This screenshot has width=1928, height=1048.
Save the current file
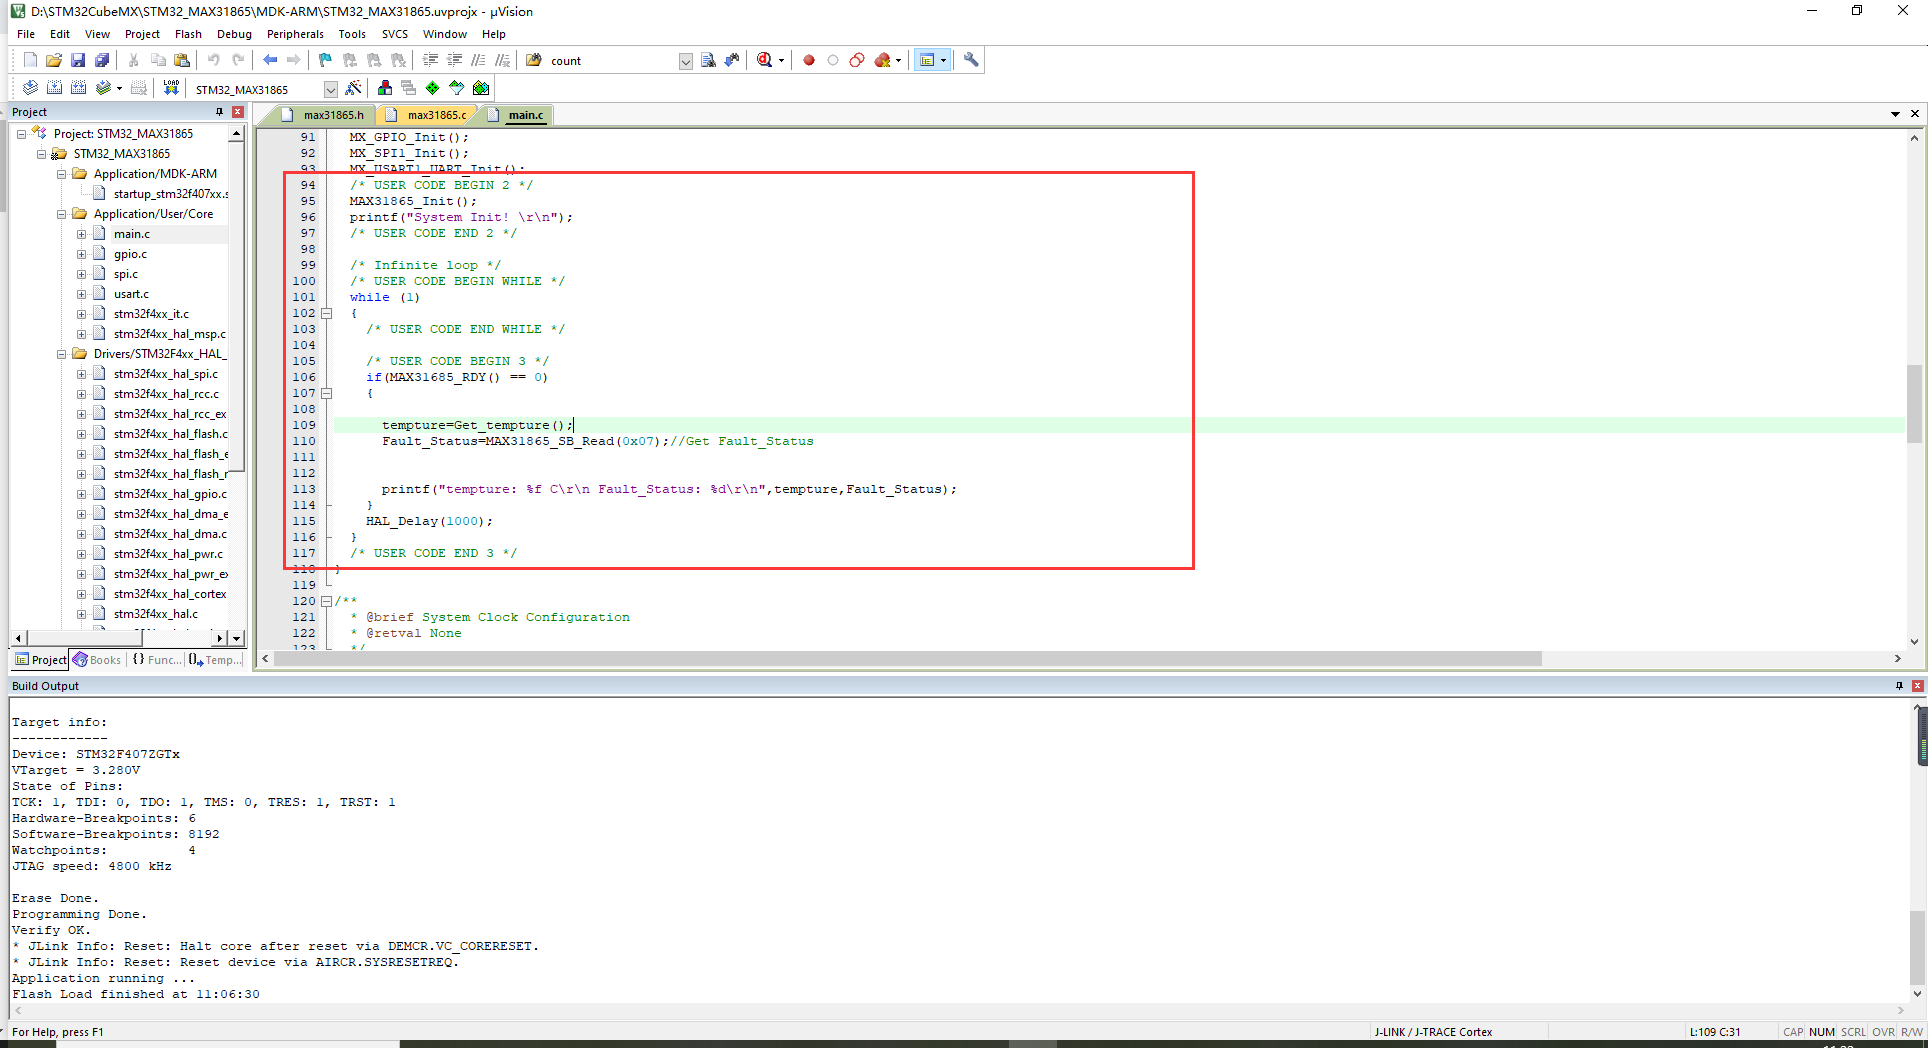[x=78, y=60]
